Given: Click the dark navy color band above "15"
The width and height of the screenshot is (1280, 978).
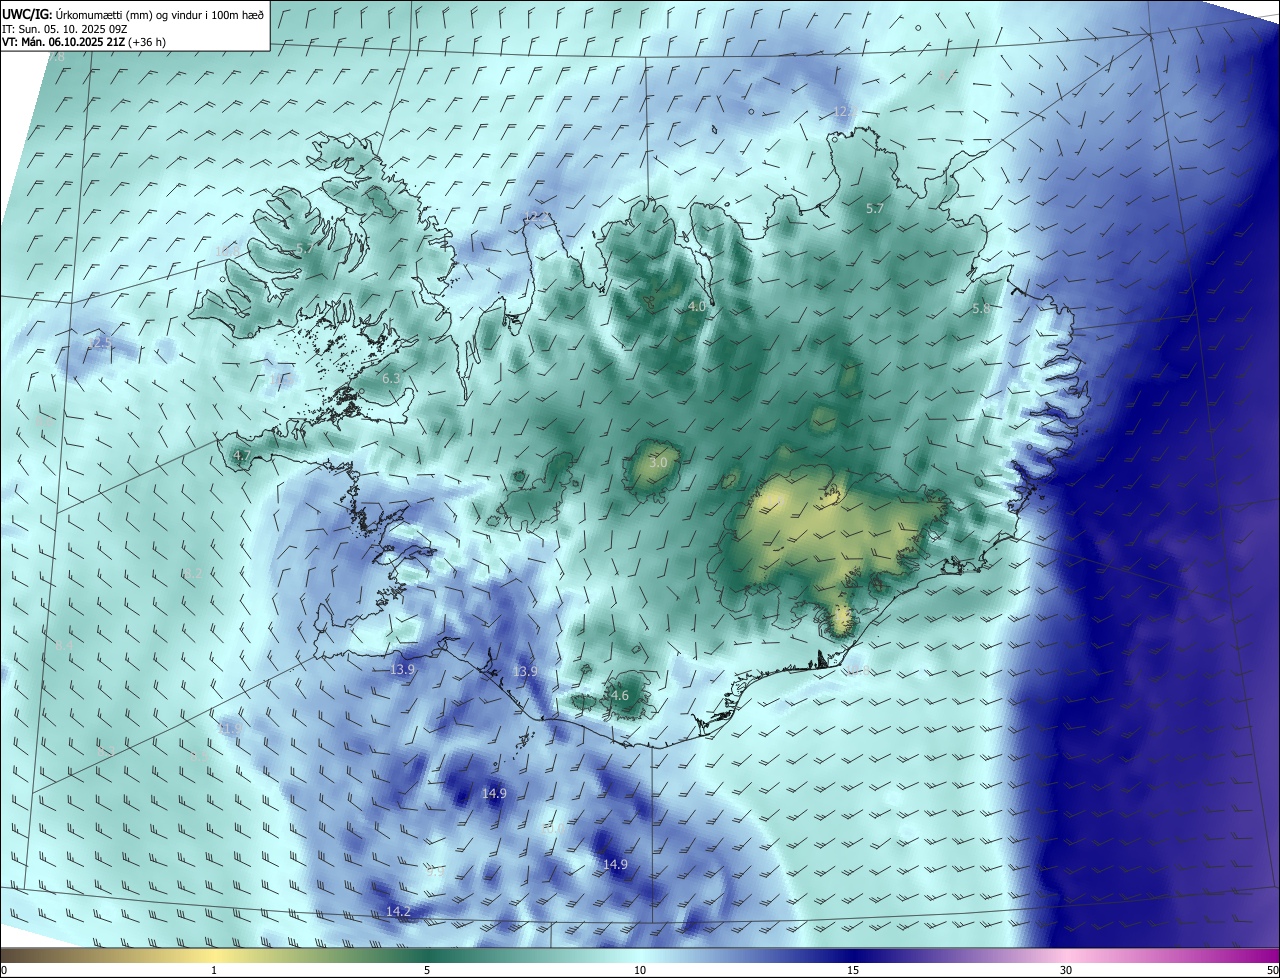Looking at the screenshot, I should tap(853, 955).
